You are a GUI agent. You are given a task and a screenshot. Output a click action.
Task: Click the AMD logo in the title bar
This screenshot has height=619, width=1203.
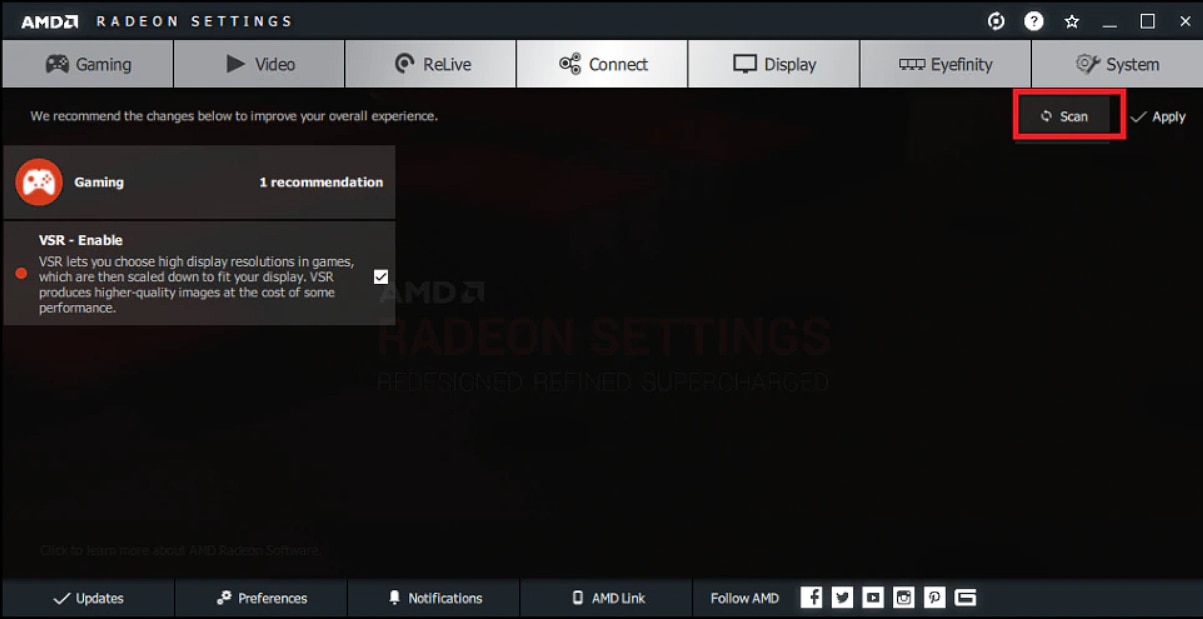point(50,21)
